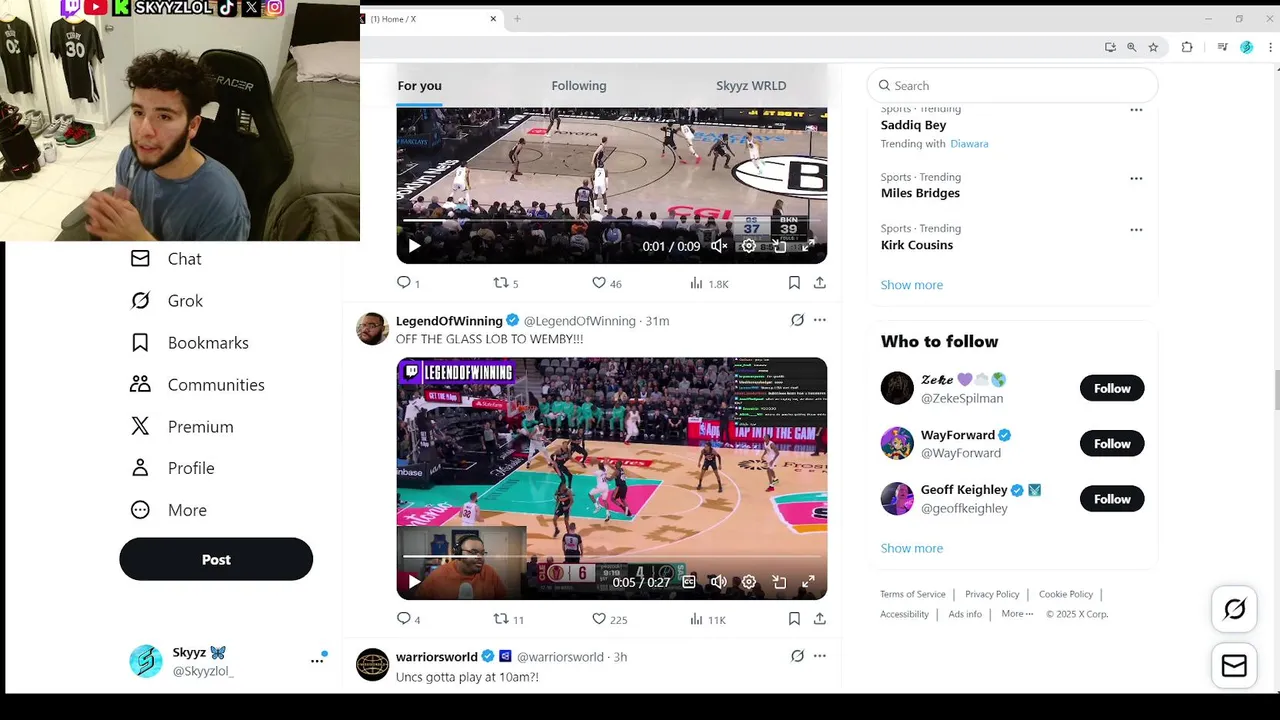Toggle captions on Wemby video
The image size is (1280, 720).
pyautogui.click(x=689, y=582)
